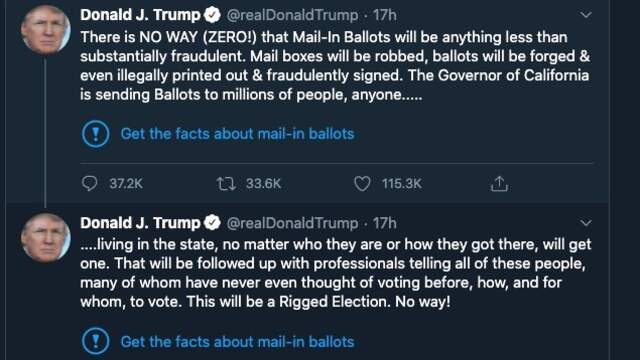Open first 'Get the facts about mail-in ballots' link
This screenshot has width=640, height=360.
[x=237, y=134]
